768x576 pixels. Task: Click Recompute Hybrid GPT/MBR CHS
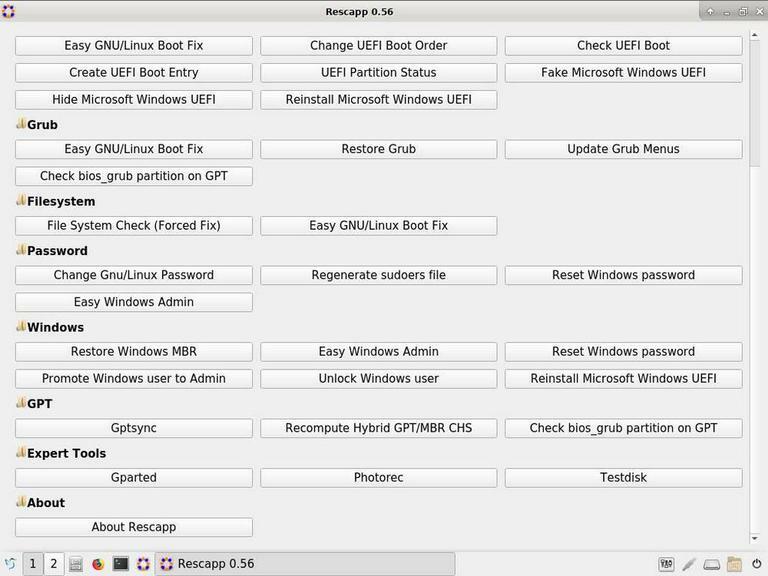pyautogui.click(x=379, y=428)
